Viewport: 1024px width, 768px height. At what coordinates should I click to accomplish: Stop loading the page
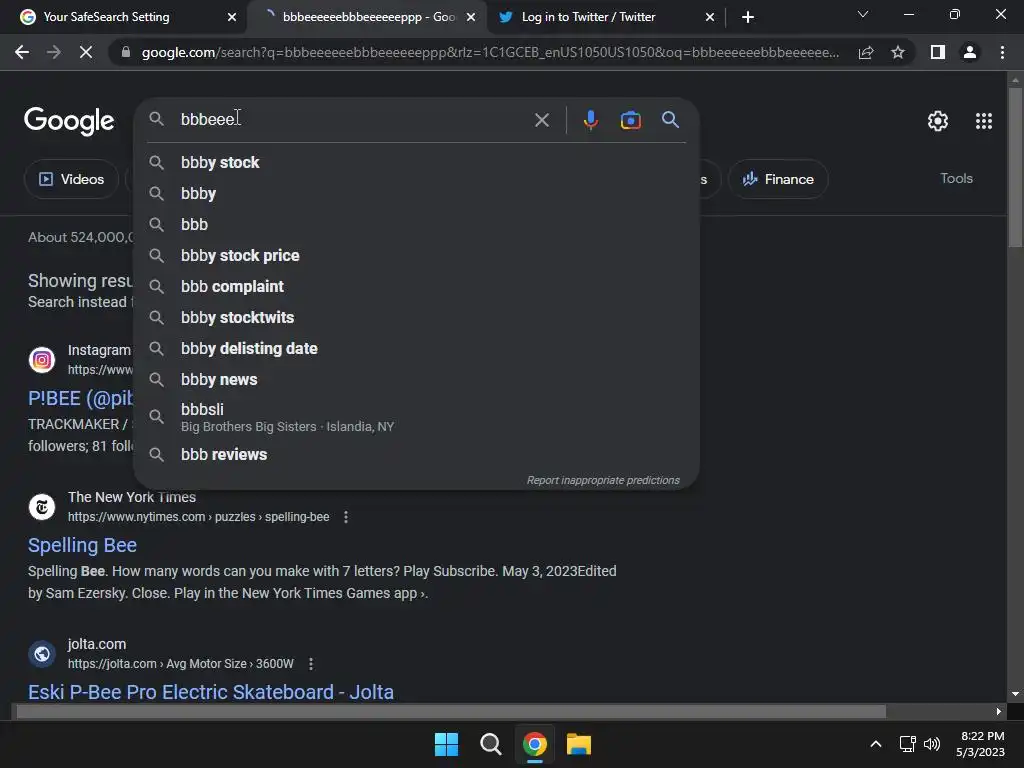[86, 52]
